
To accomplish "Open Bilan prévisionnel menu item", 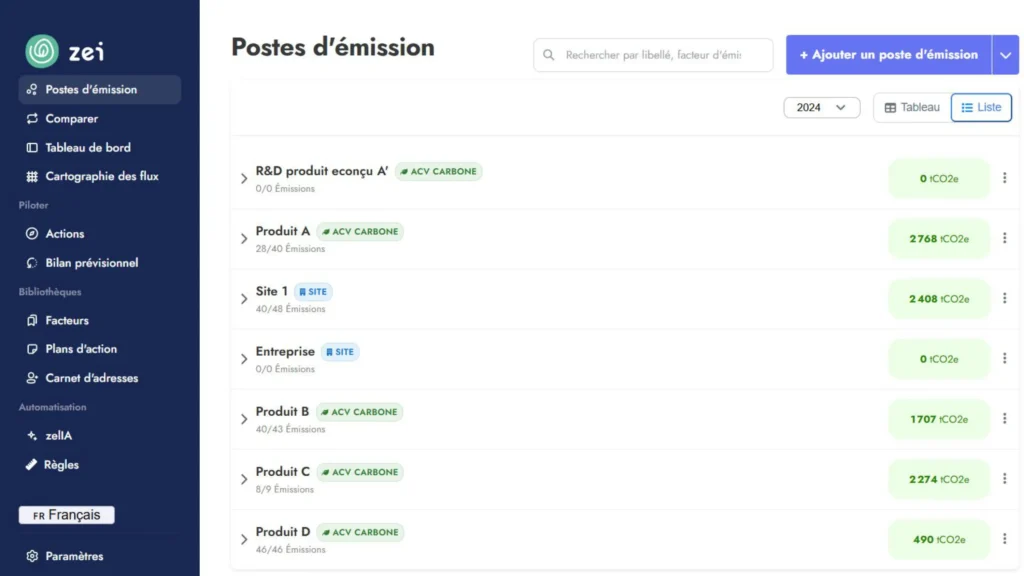I will [91, 263].
